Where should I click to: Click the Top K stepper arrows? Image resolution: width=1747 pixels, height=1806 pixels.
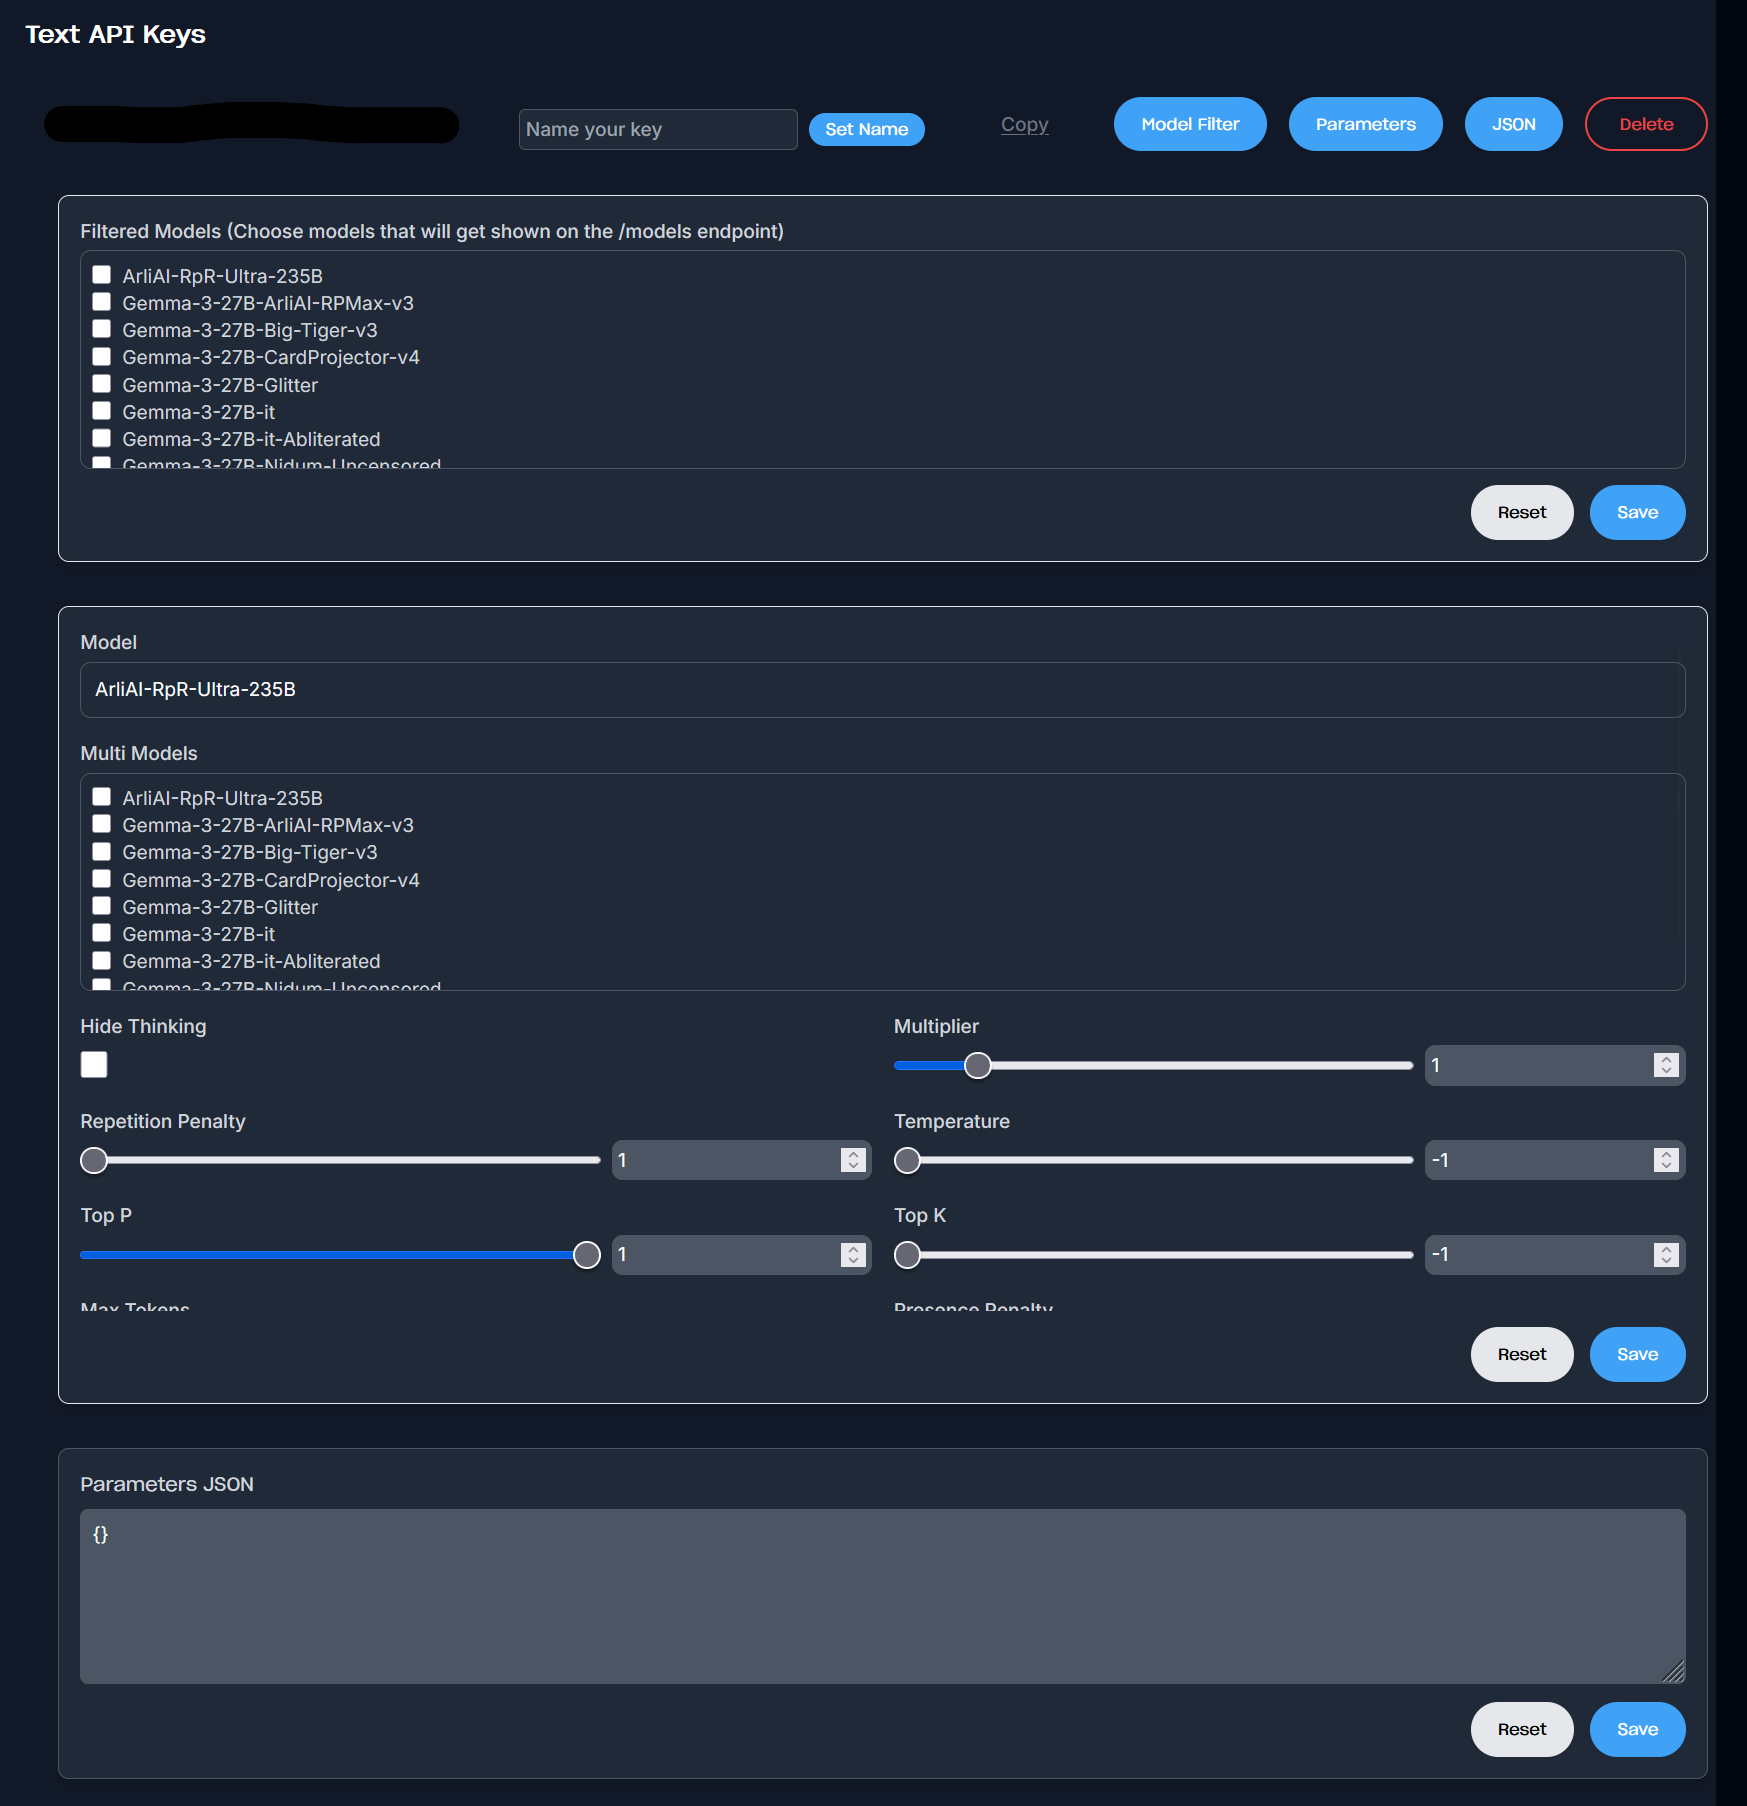[1666, 1255]
